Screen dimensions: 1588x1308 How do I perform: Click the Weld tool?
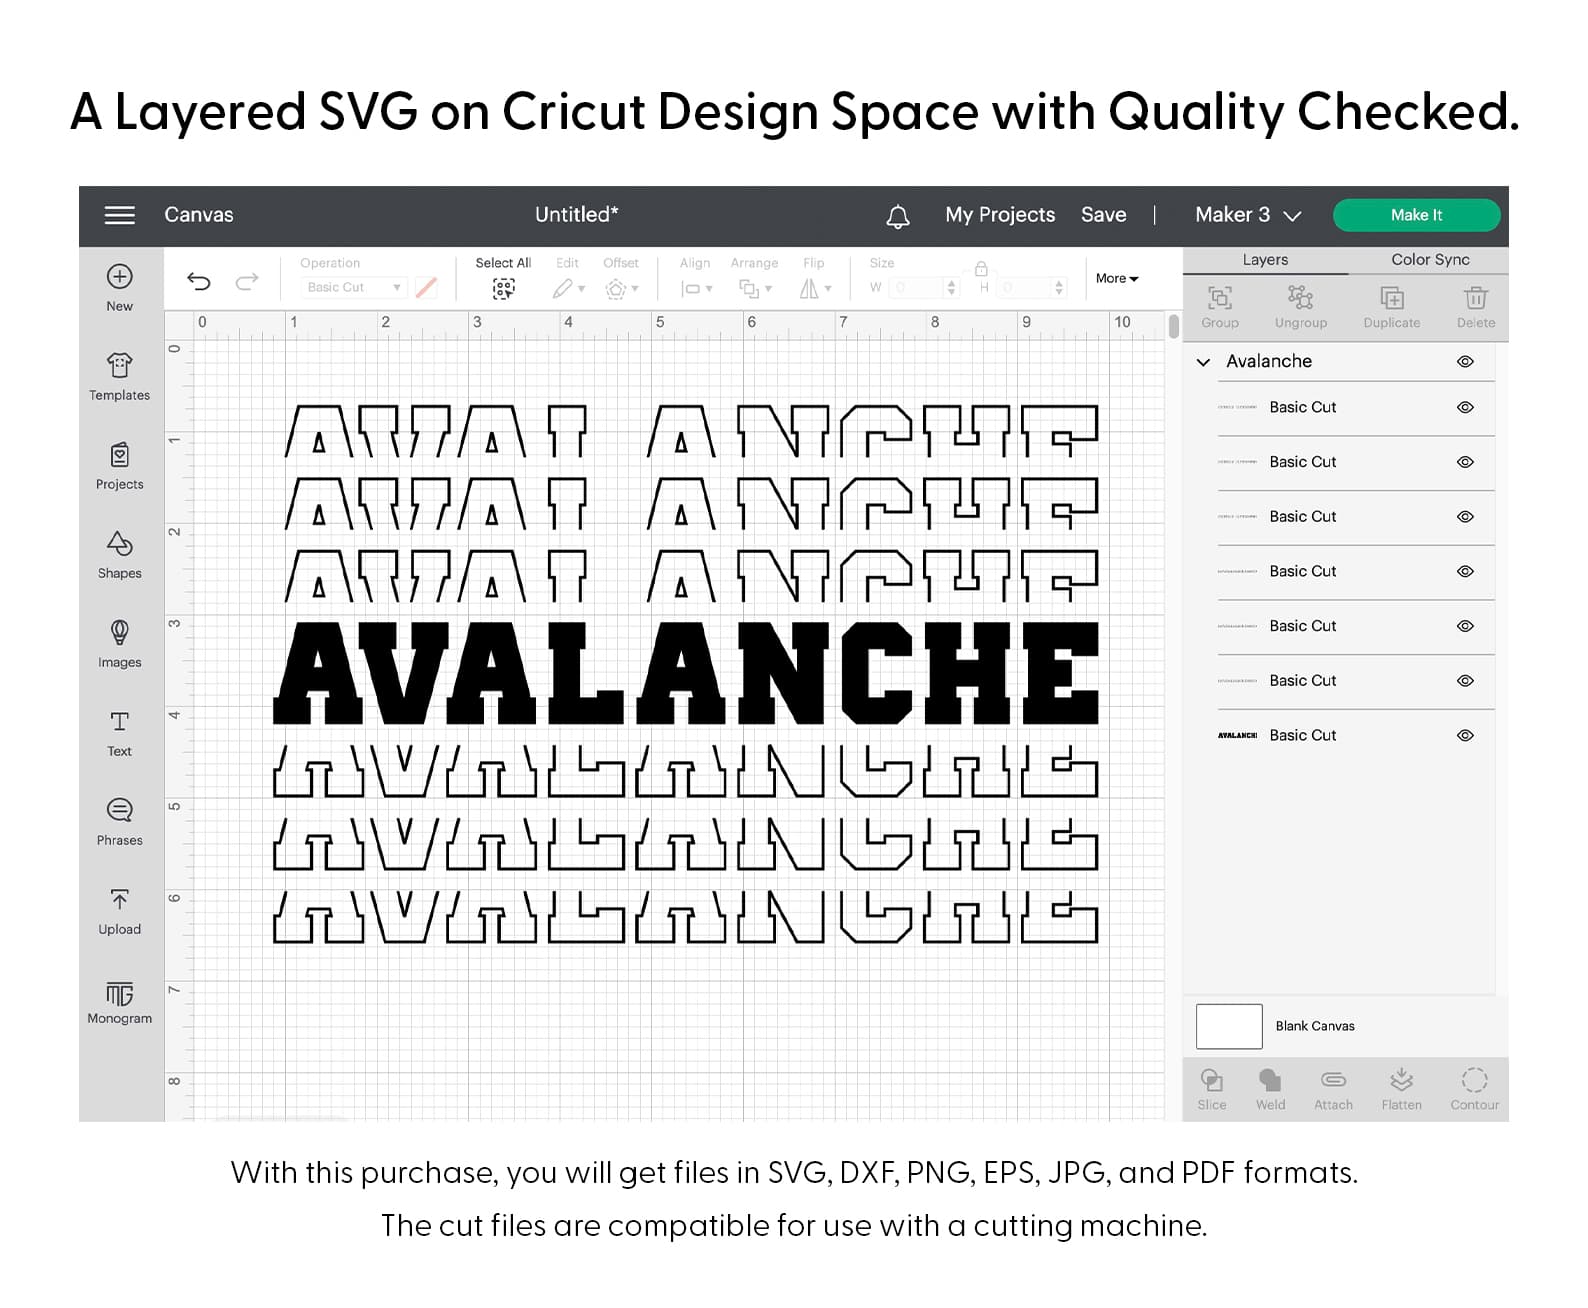(1270, 1089)
